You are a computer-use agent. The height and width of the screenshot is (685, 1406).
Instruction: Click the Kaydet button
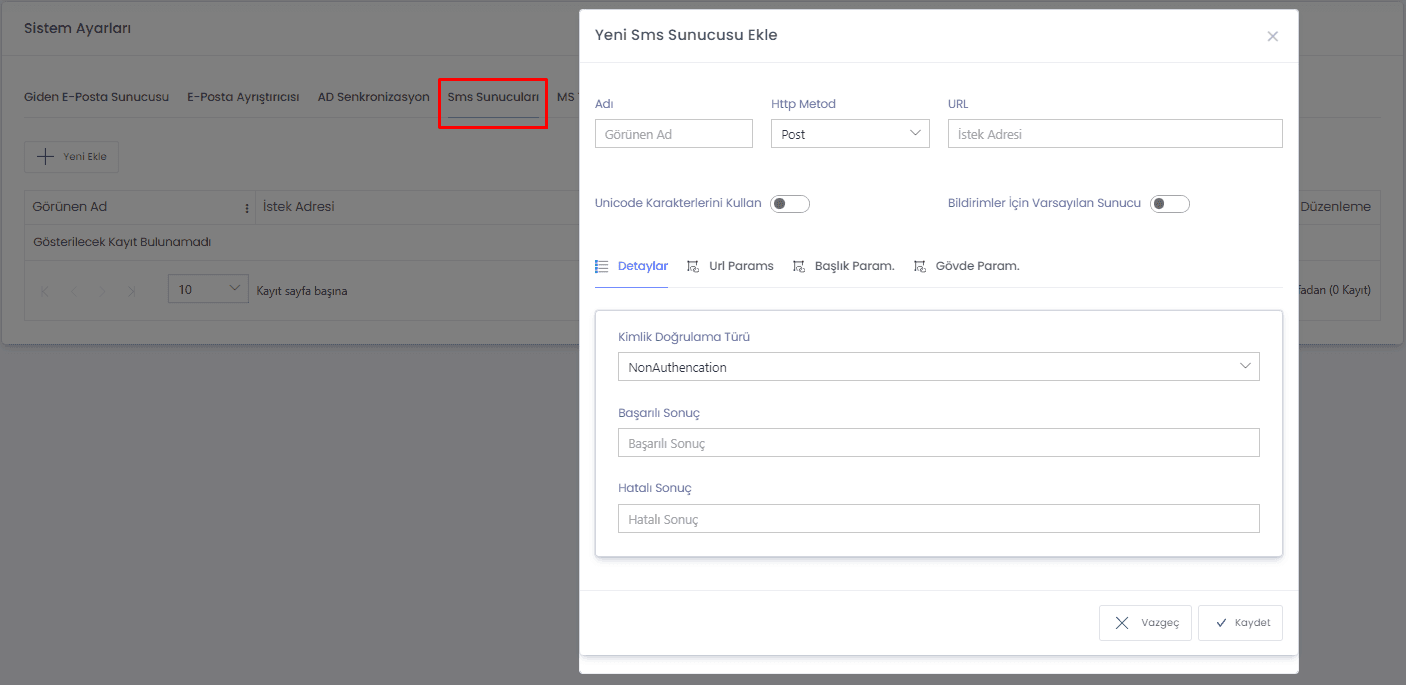[x=1240, y=623]
